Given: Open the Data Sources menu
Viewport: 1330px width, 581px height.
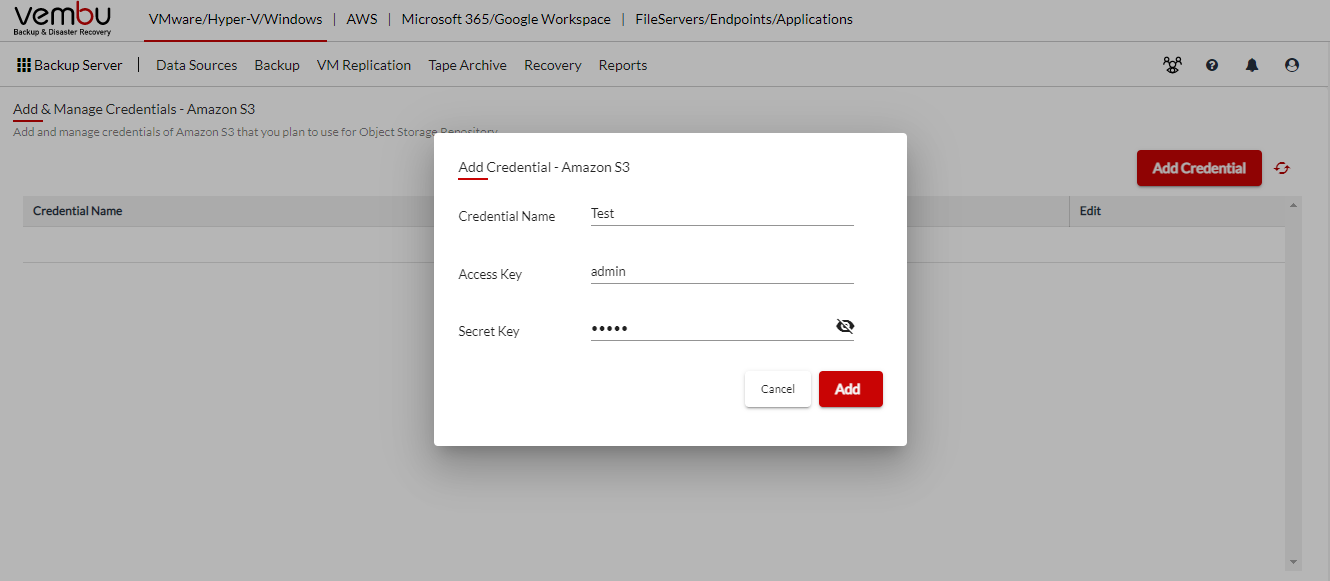Looking at the screenshot, I should click(197, 65).
